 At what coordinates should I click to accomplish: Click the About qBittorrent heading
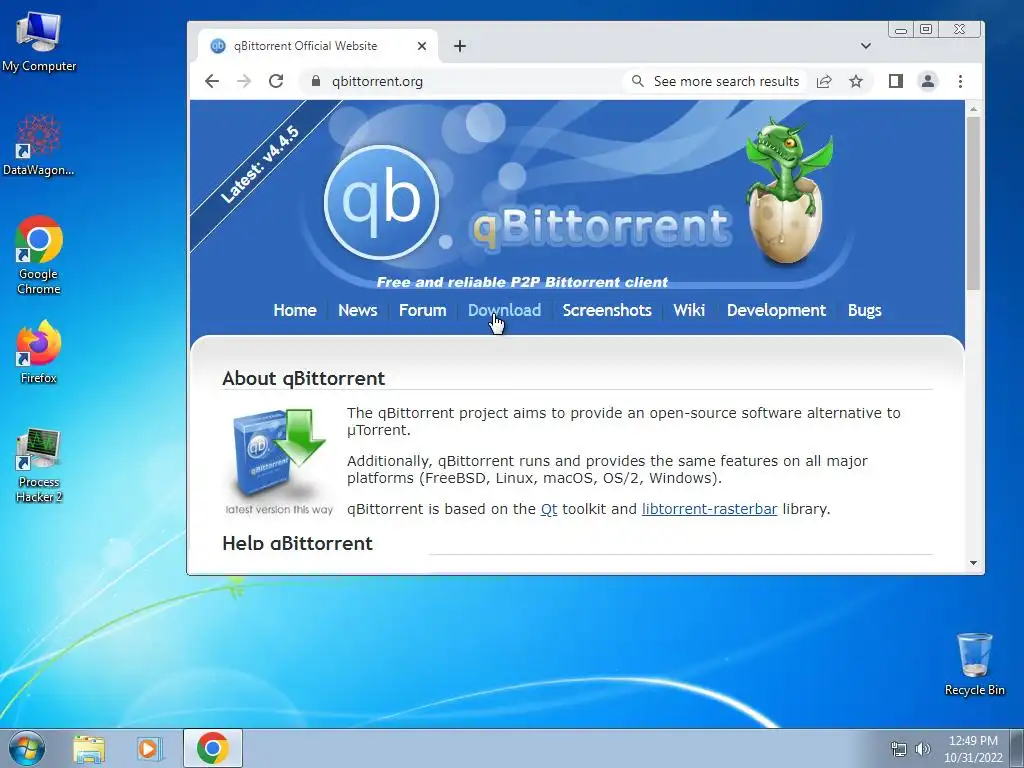coord(304,378)
